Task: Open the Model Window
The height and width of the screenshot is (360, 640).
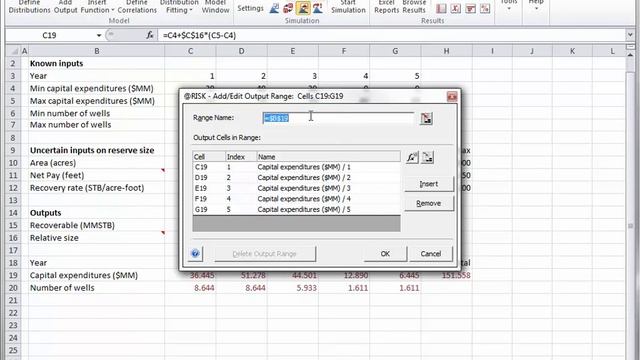Action: click(216, 7)
